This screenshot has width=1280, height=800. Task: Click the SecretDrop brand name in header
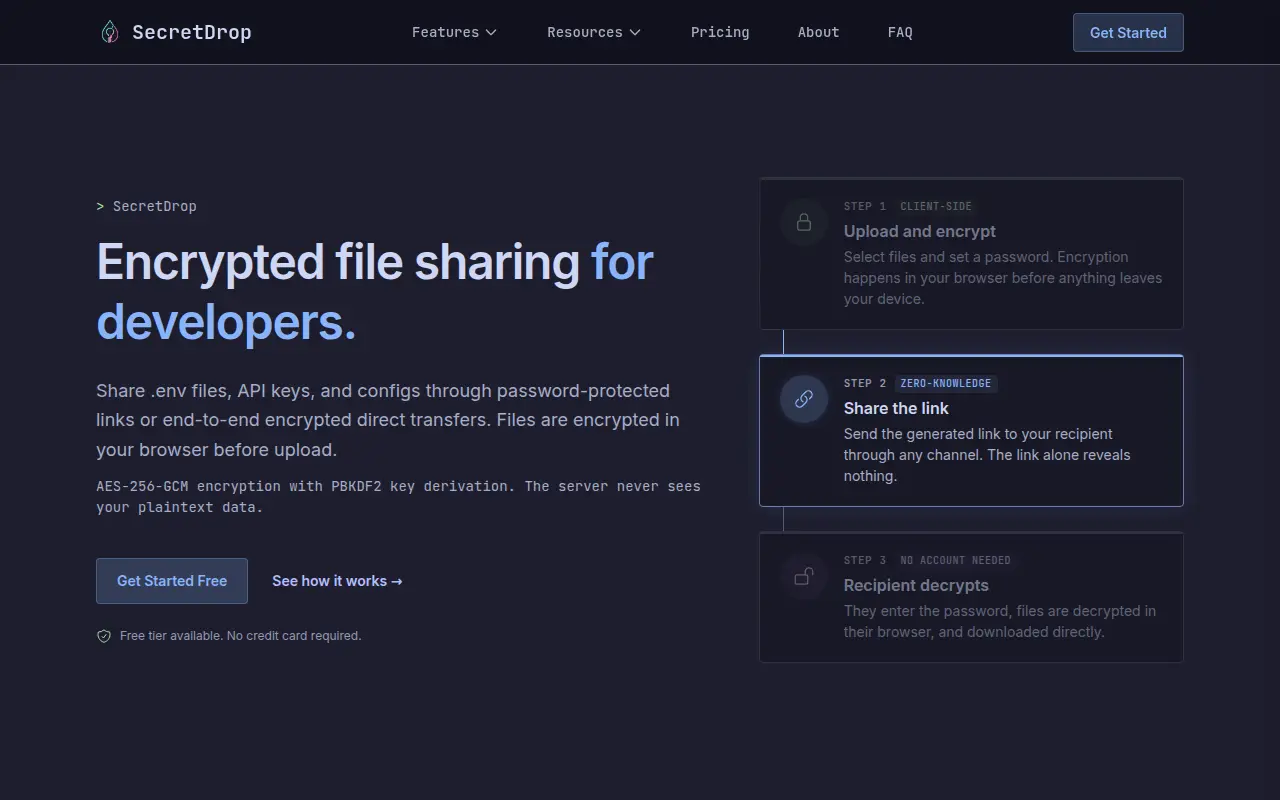tap(192, 32)
